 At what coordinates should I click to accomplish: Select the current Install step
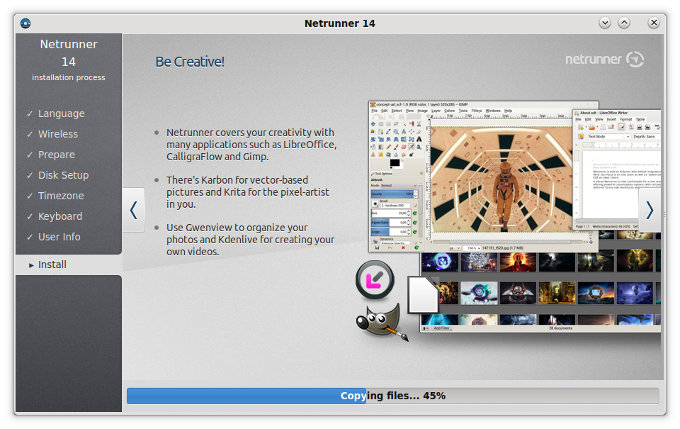[x=69, y=265]
